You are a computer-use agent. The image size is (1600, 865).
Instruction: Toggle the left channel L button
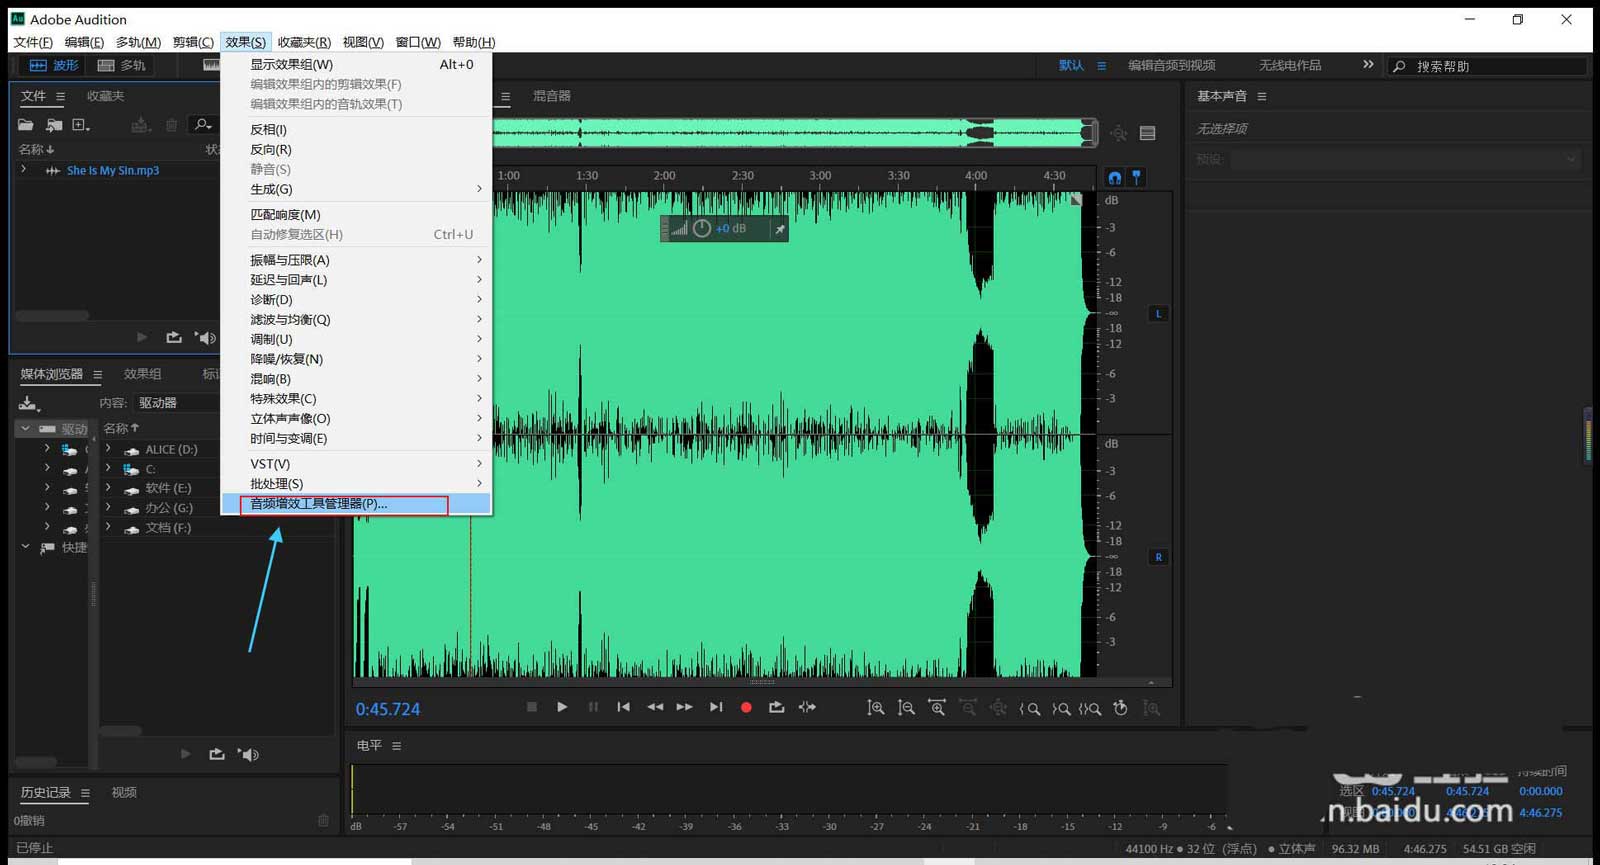(1158, 314)
